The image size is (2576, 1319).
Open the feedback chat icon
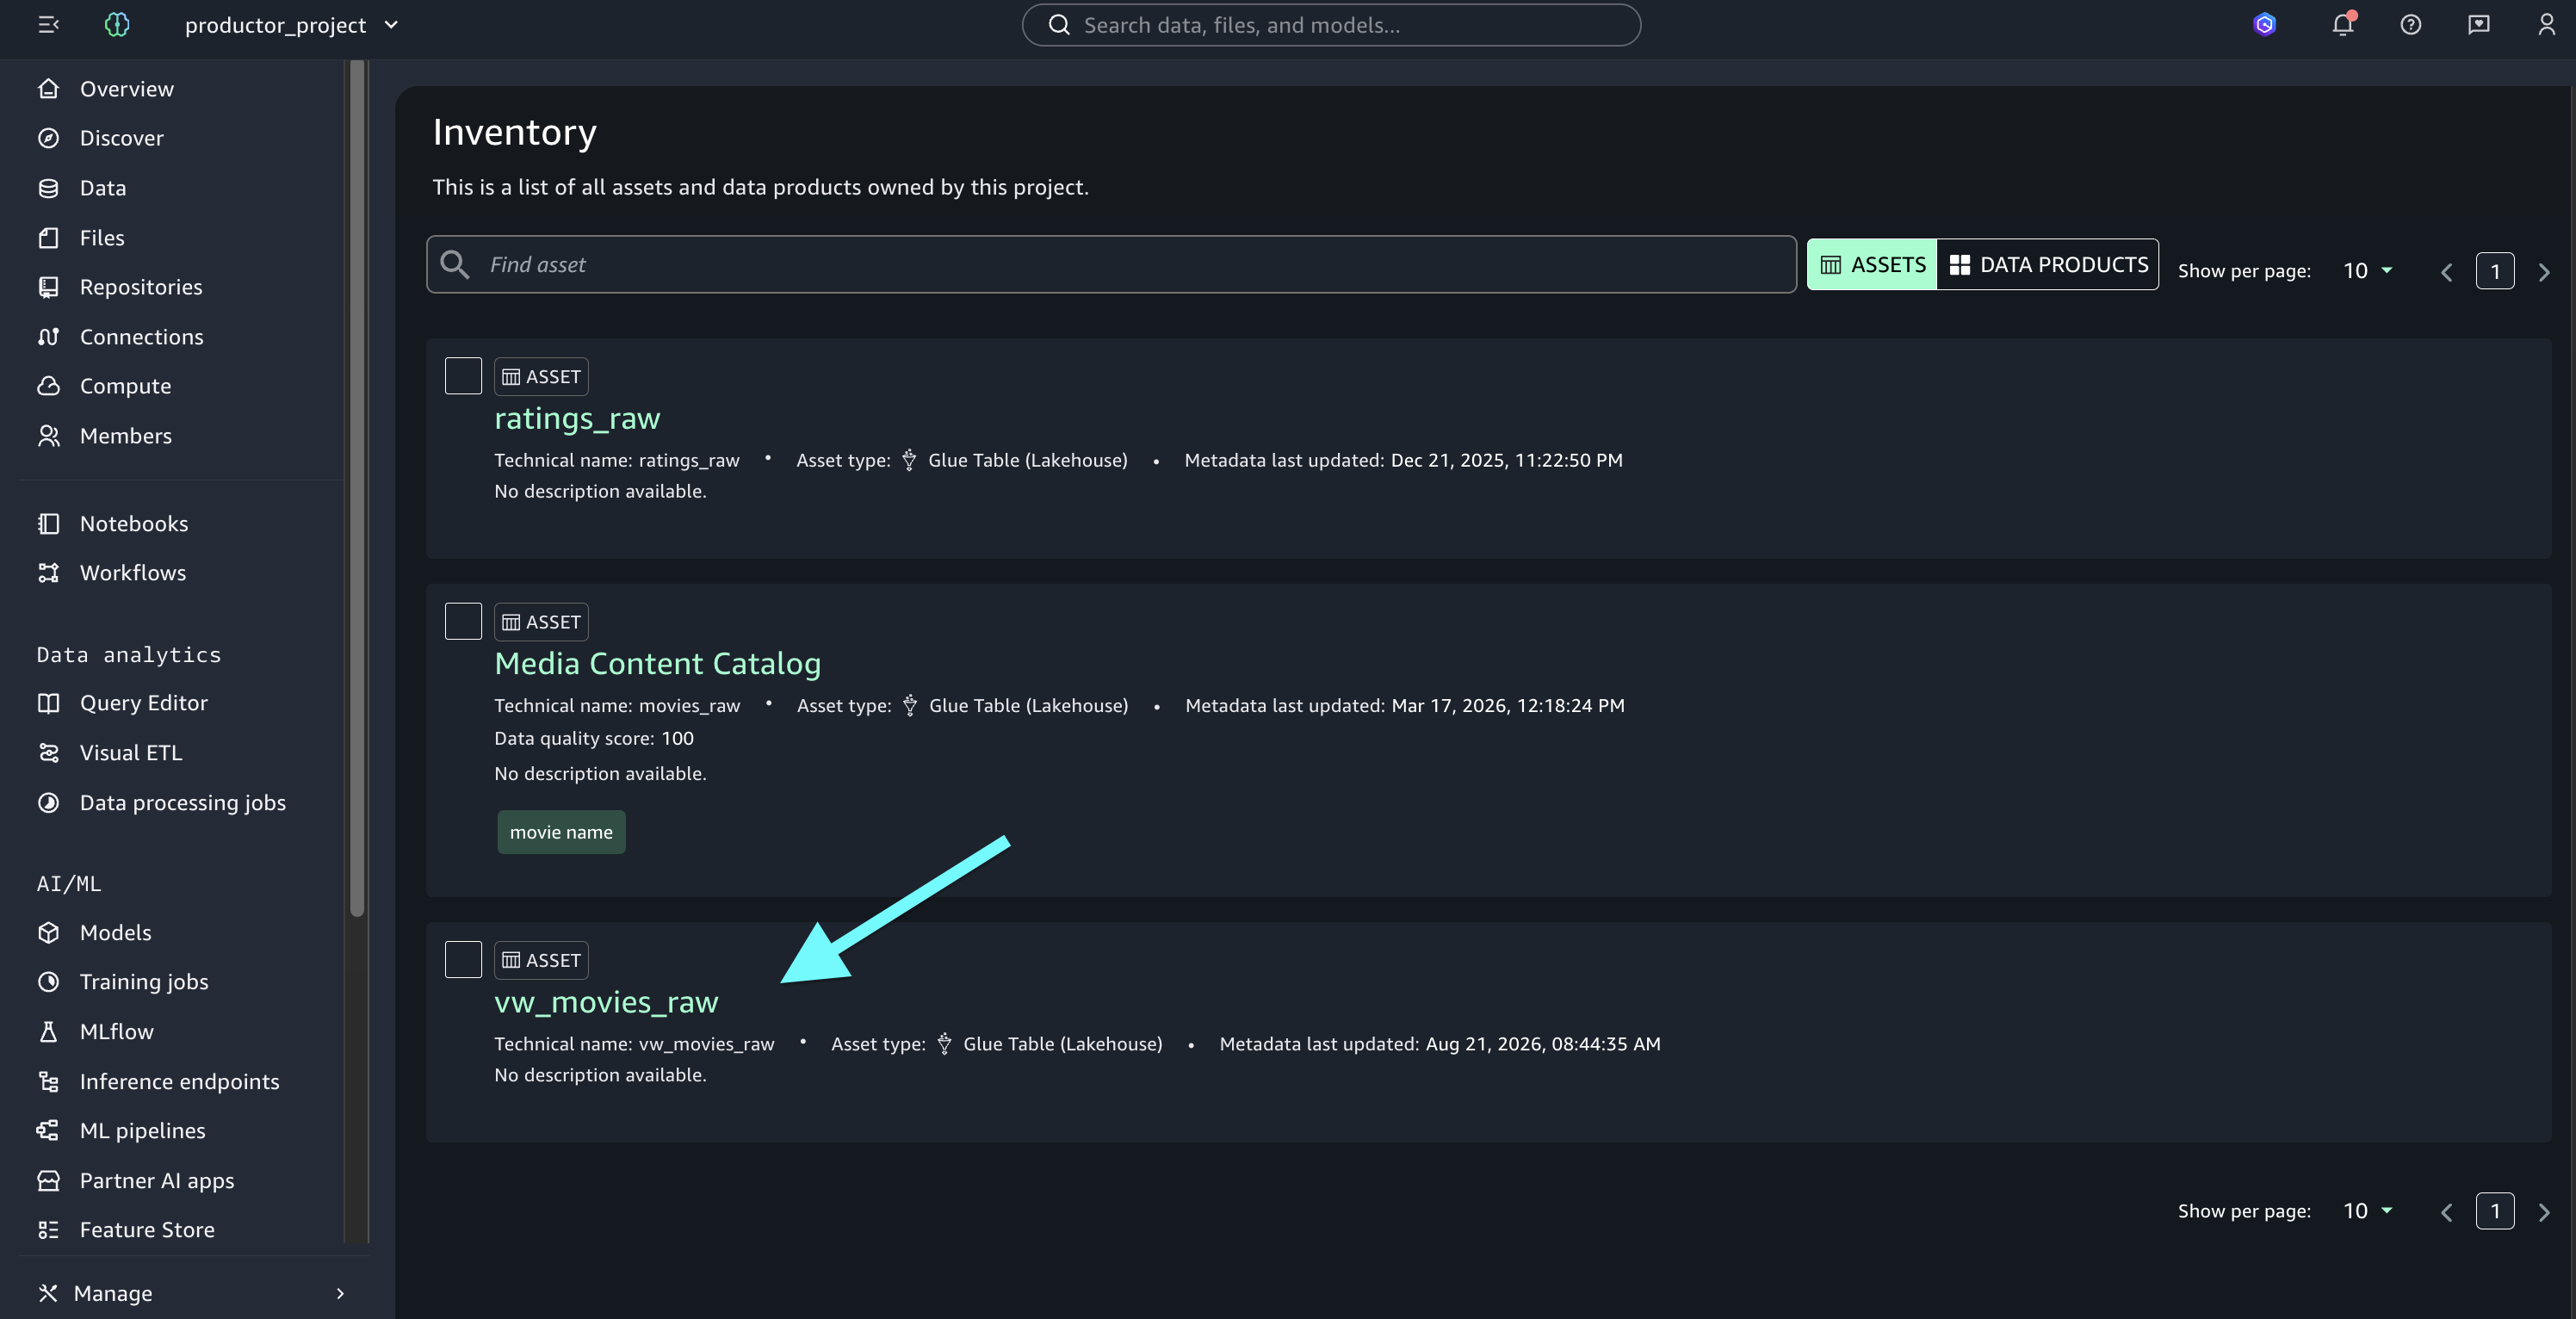click(2478, 25)
